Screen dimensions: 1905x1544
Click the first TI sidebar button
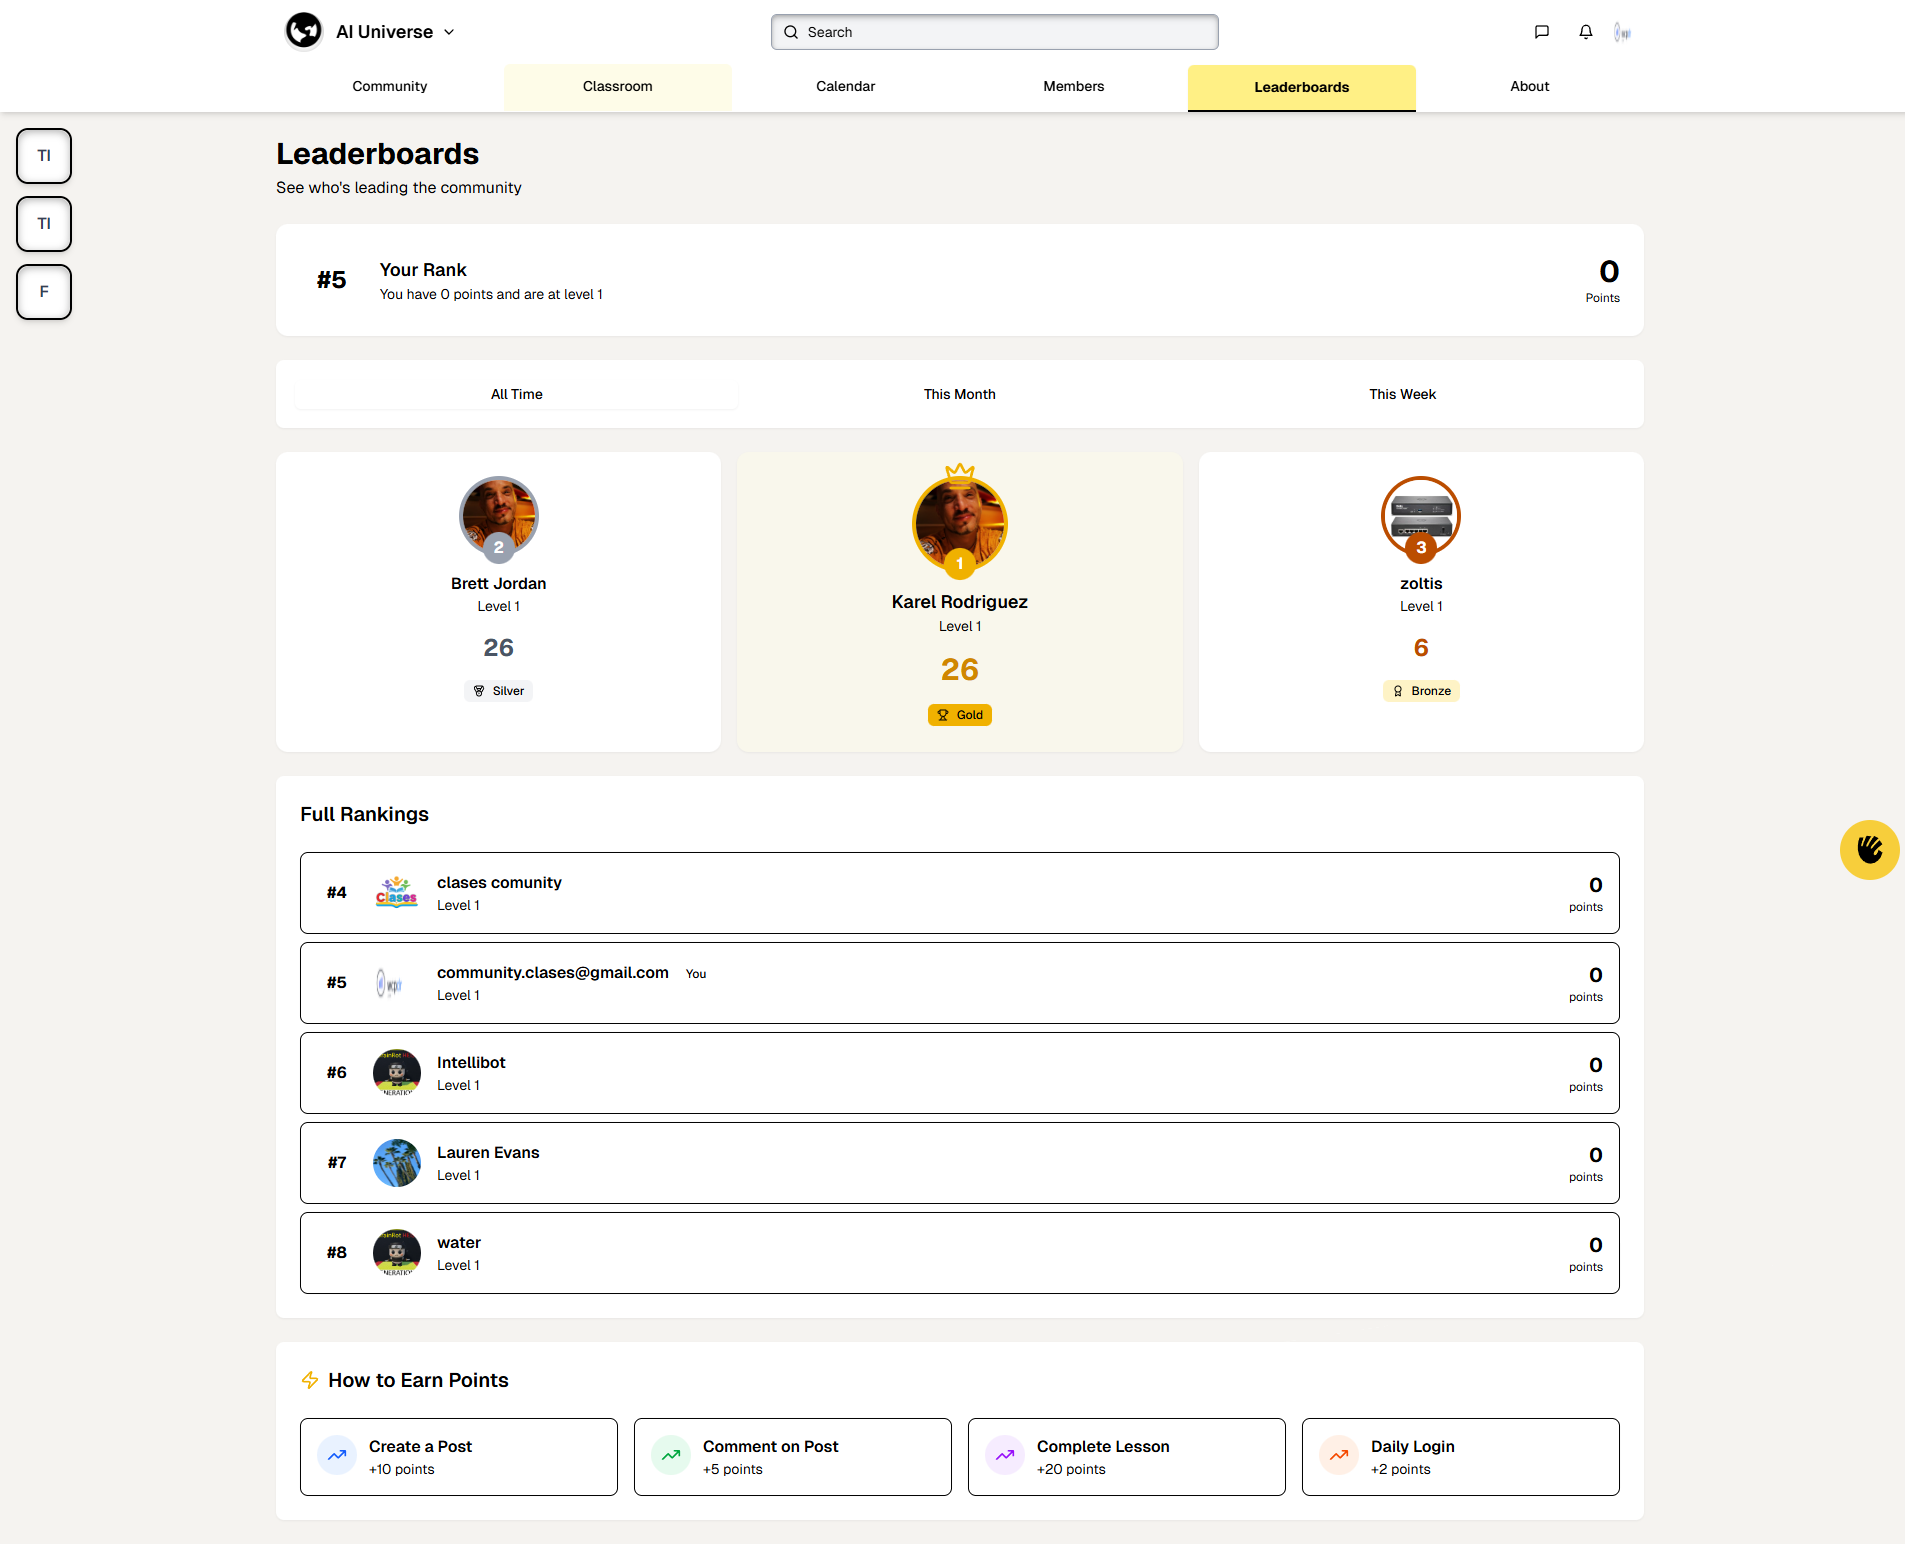[44, 156]
